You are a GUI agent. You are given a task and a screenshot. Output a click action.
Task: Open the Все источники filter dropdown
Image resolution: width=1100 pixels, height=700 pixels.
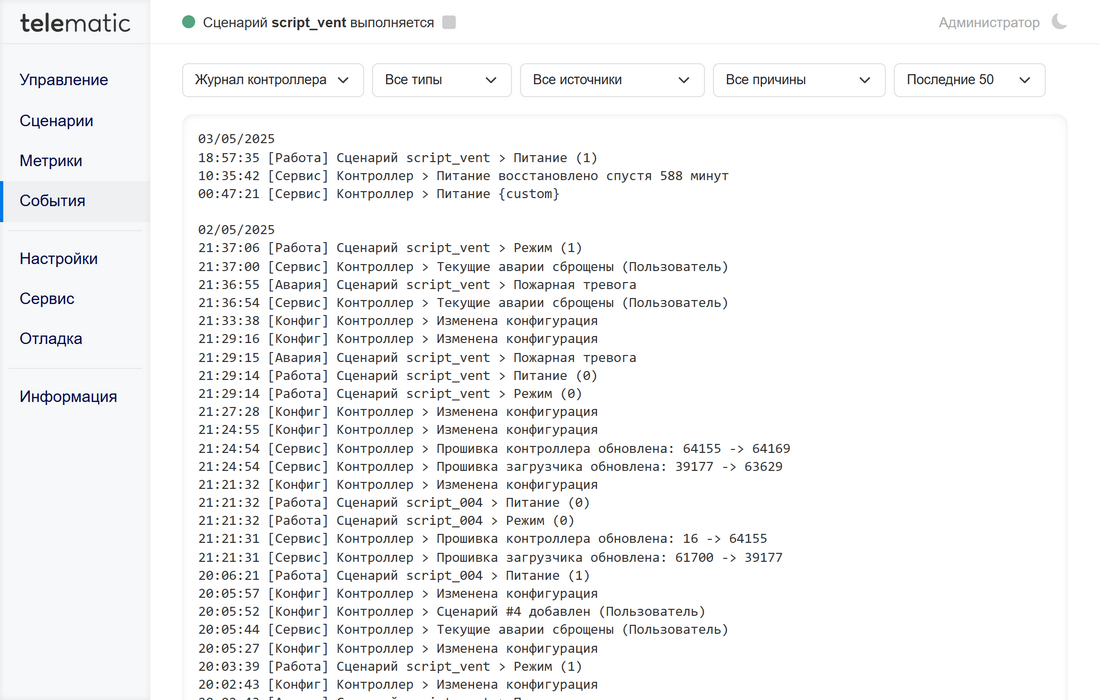[x=611, y=80]
